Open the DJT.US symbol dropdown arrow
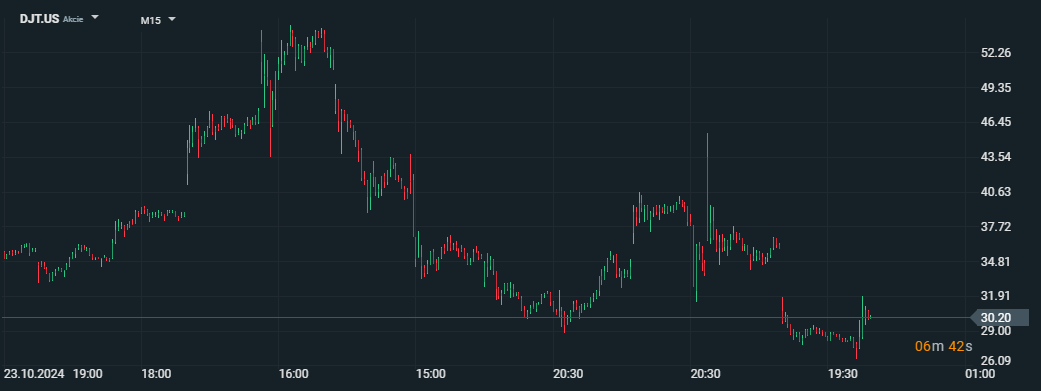 [x=95, y=17]
